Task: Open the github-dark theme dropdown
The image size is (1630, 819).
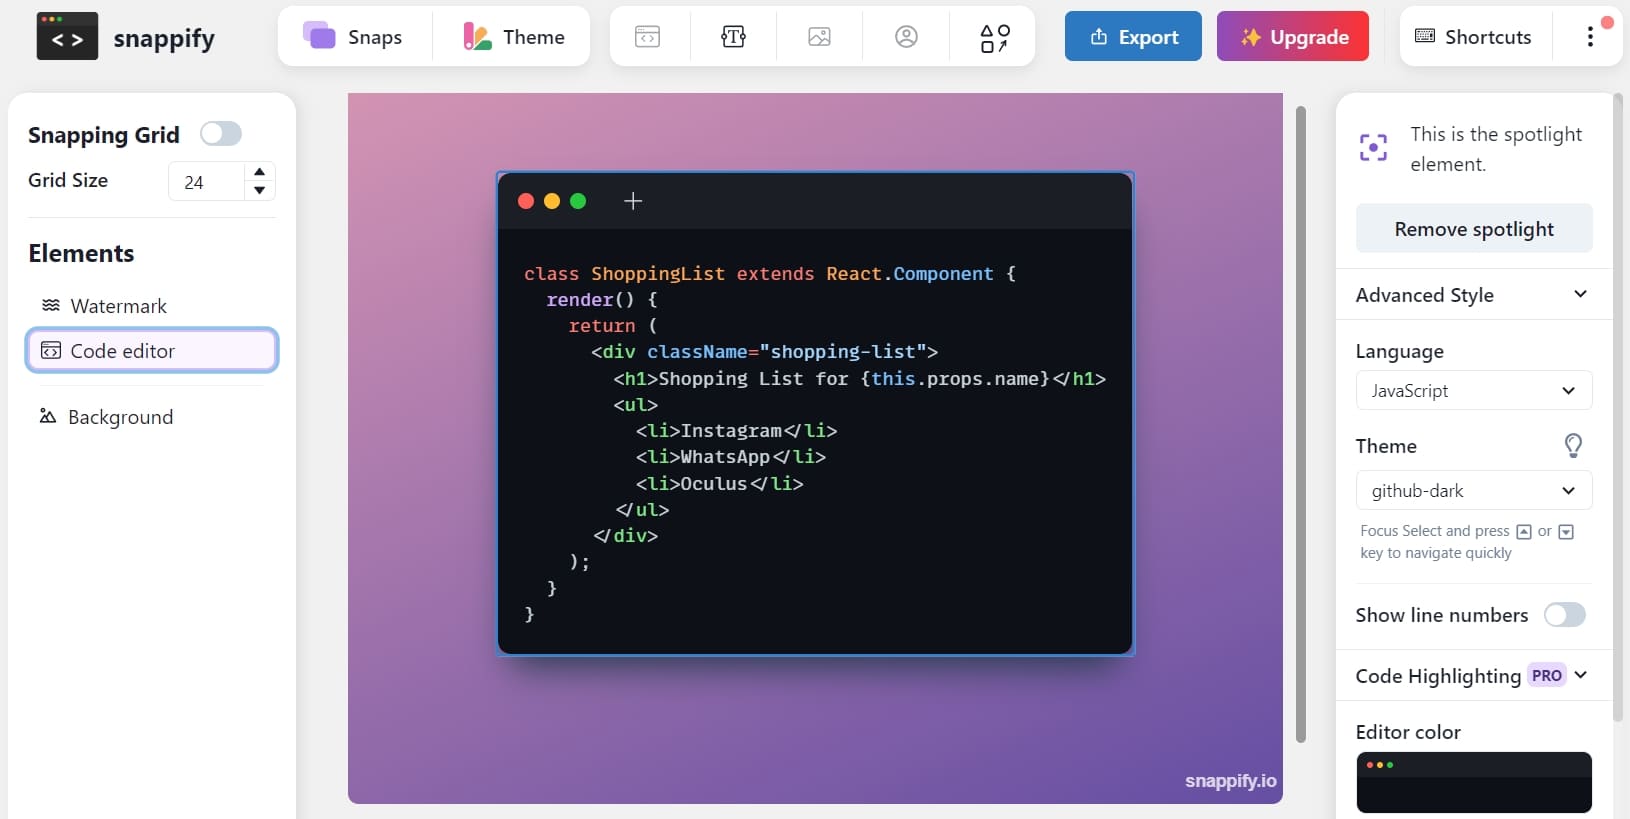Action: point(1473,491)
